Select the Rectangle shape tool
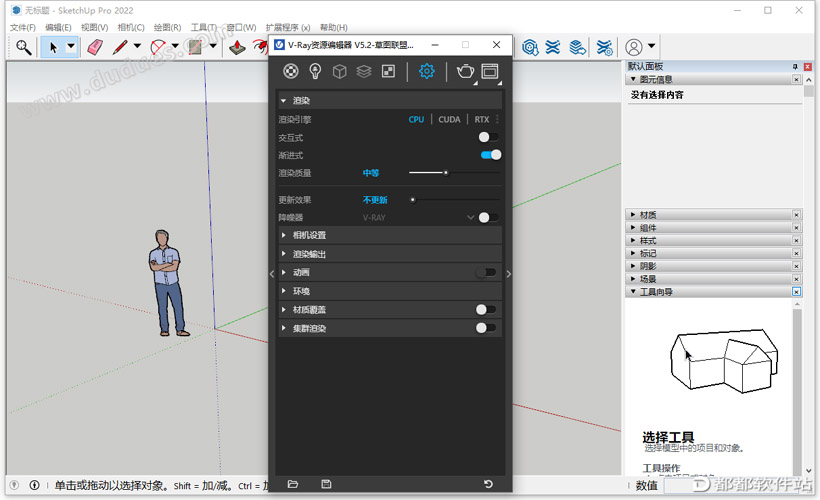Image resolution: width=820 pixels, height=500 pixels. coord(195,47)
